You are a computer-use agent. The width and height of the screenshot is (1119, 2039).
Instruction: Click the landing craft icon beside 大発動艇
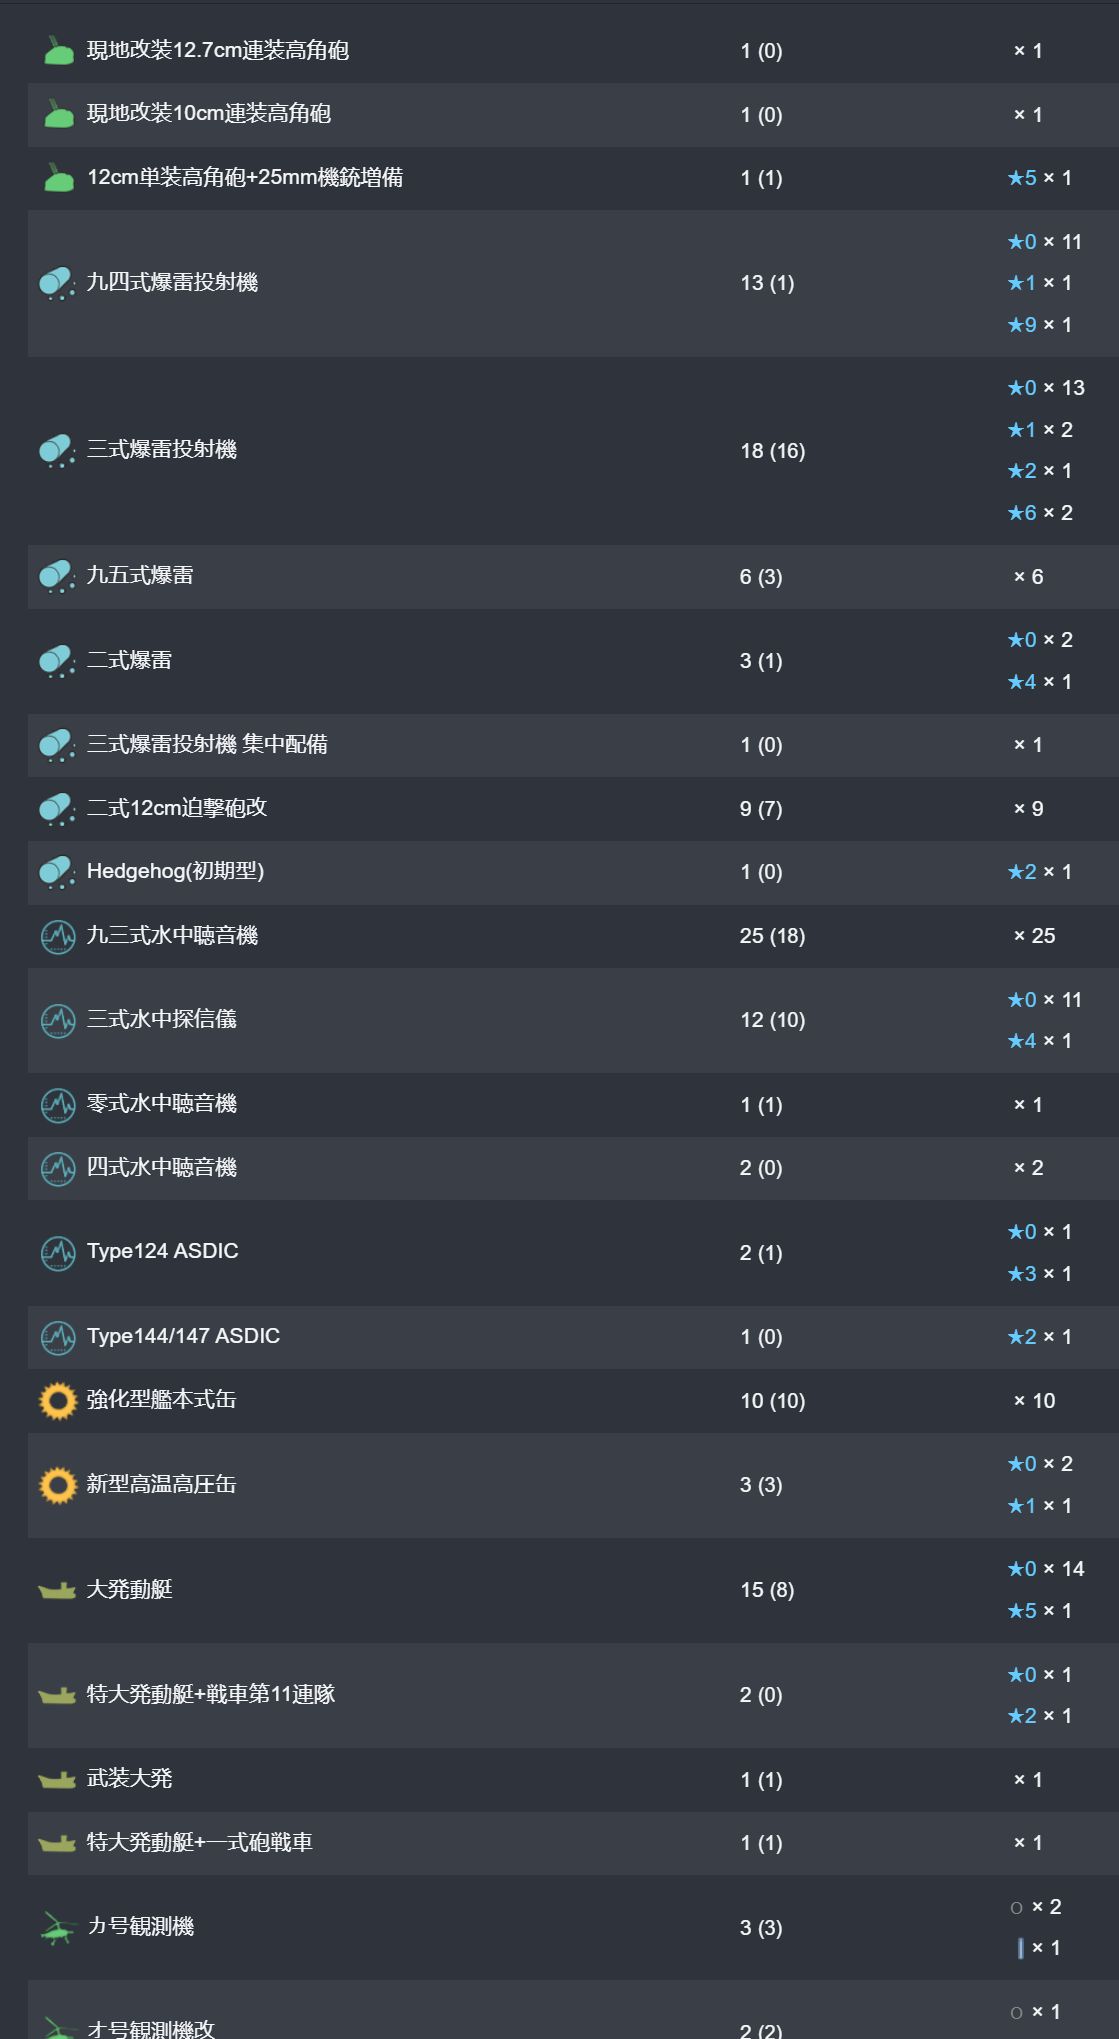point(57,1590)
